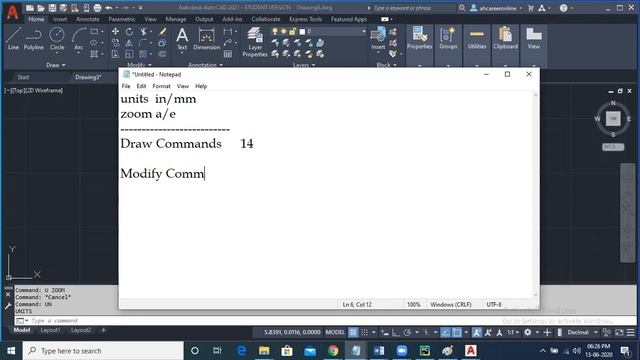The width and height of the screenshot is (640, 360).
Task: Expand the Layers panel dropdown
Action: click(304, 65)
